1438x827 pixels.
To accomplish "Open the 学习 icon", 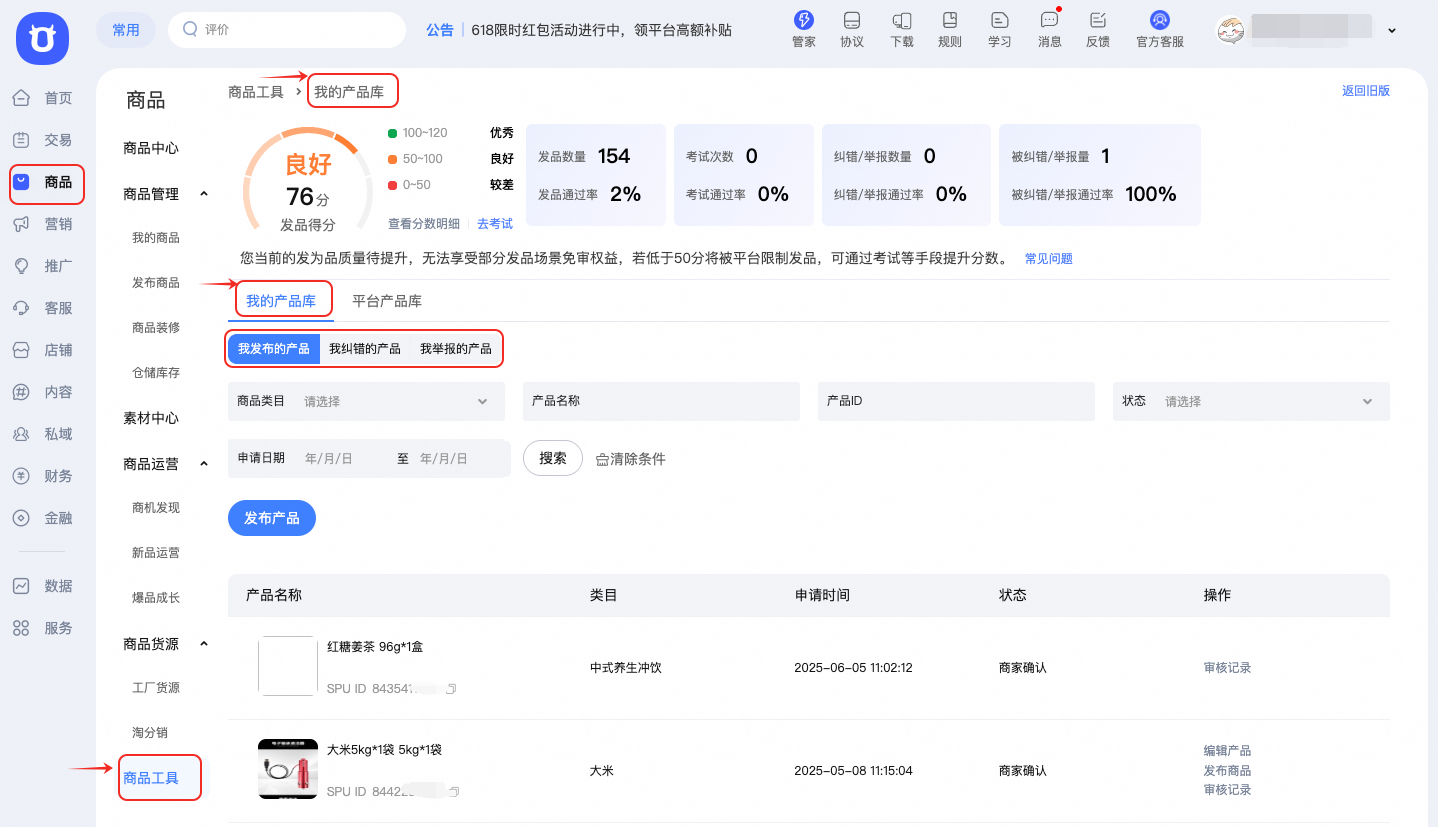I will pos(999,20).
